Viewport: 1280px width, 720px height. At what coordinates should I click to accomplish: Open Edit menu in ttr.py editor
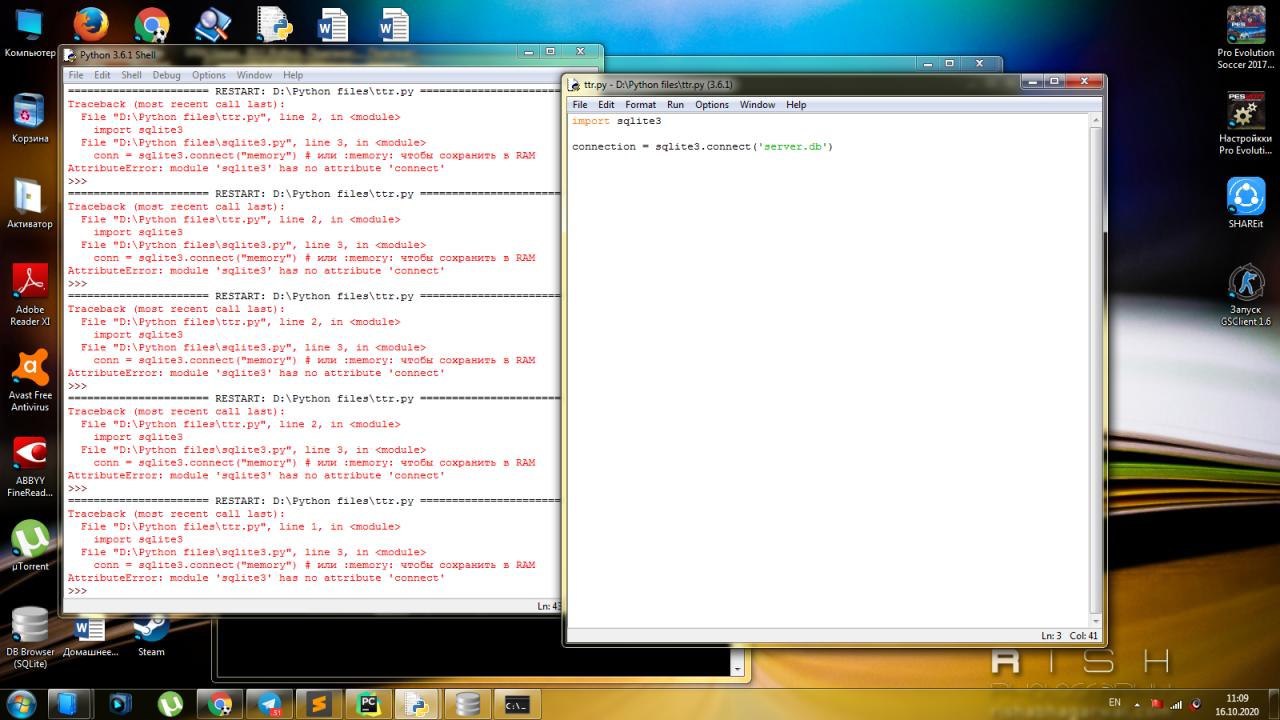pyautogui.click(x=606, y=104)
